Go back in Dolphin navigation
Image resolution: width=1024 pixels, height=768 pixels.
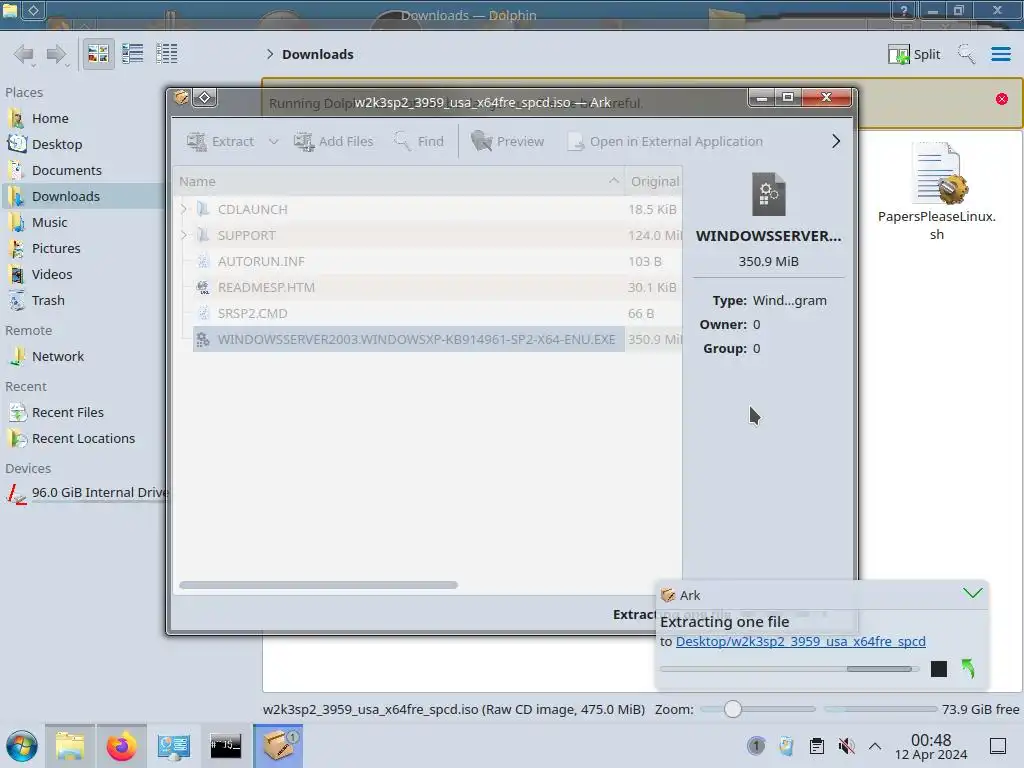24,54
